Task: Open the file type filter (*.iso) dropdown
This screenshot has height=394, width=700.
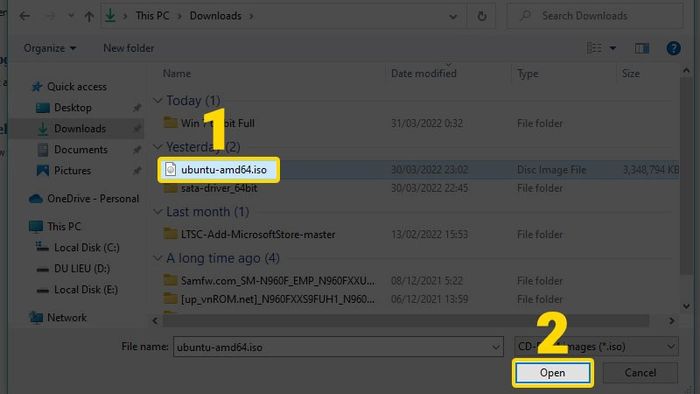Action: [596, 347]
